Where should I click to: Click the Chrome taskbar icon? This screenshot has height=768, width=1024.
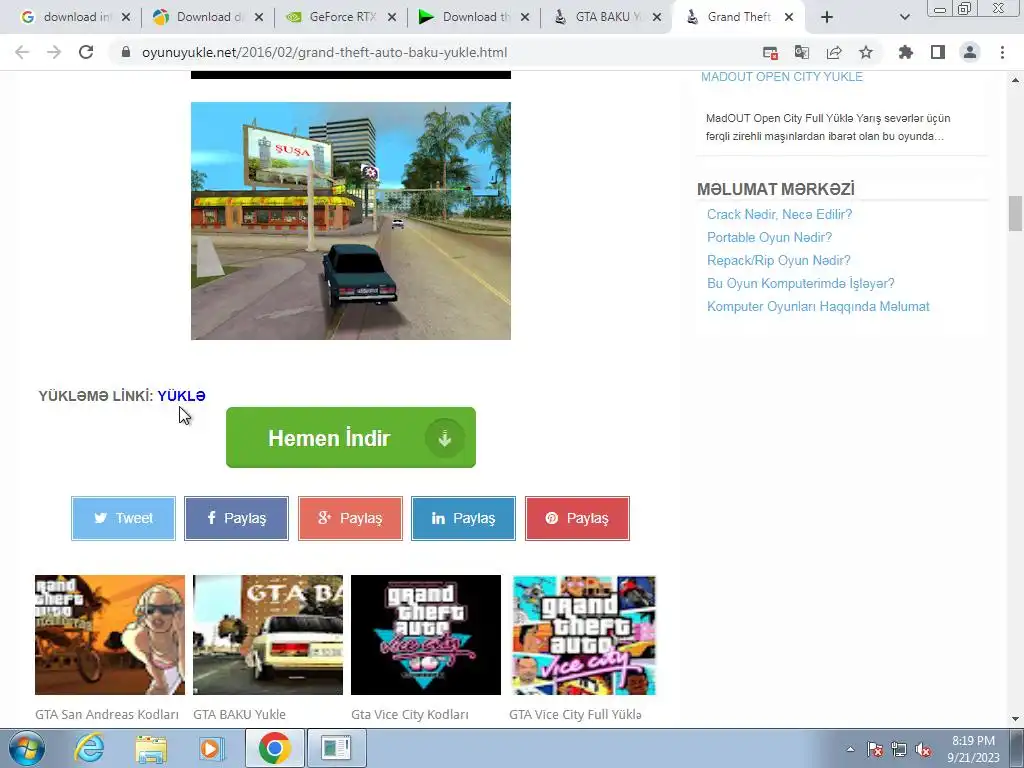[274, 748]
